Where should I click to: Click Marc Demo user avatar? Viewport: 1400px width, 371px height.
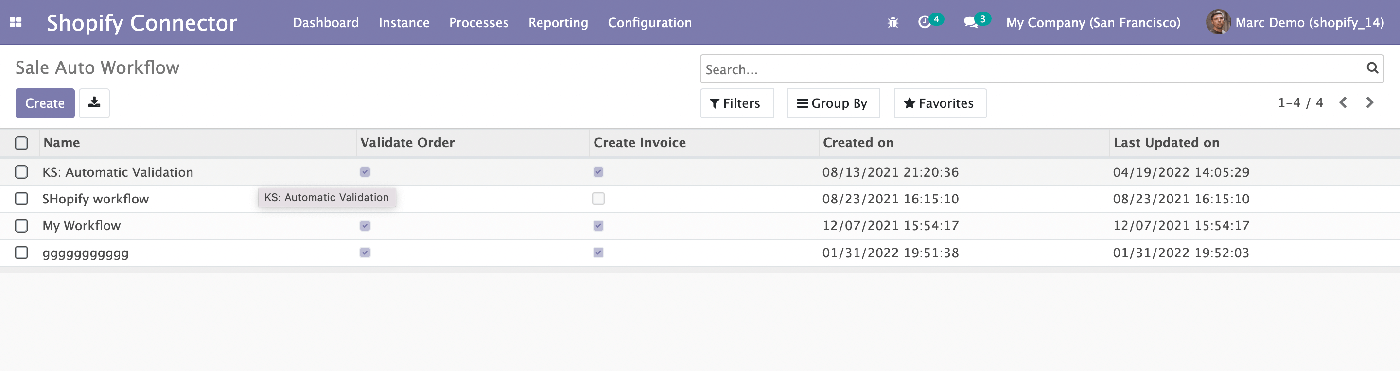[x=1218, y=22]
